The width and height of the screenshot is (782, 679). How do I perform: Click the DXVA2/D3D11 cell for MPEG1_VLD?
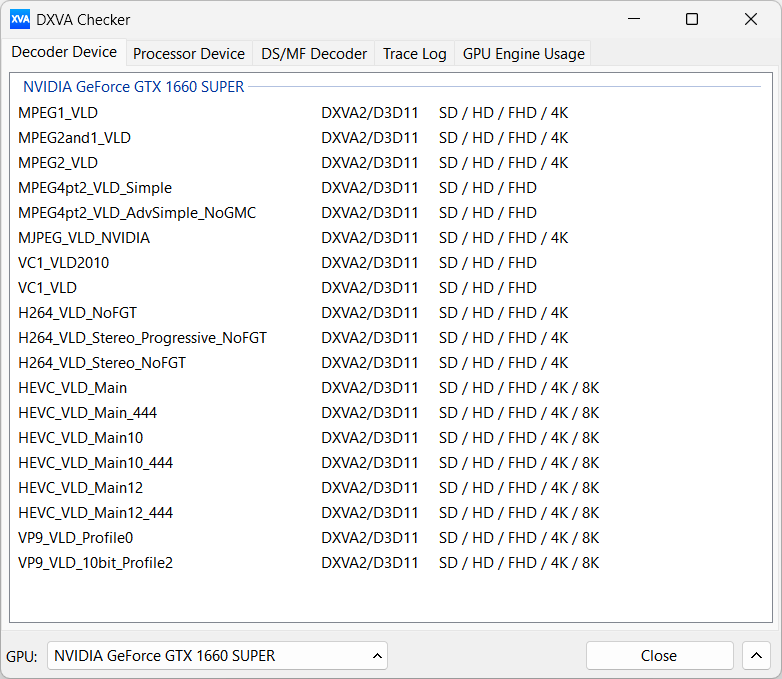pos(370,113)
